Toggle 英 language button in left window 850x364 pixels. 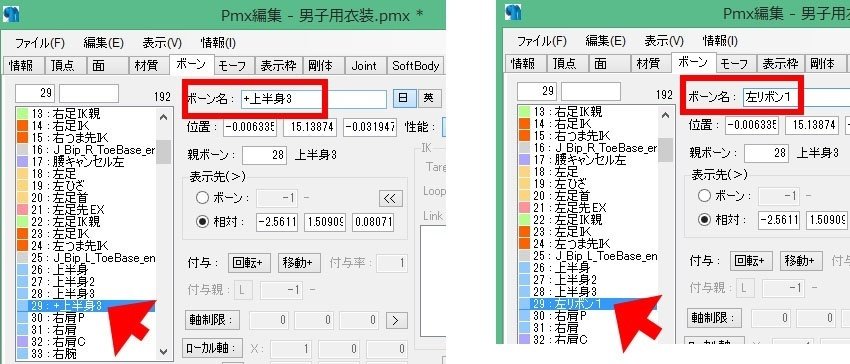[429, 98]
